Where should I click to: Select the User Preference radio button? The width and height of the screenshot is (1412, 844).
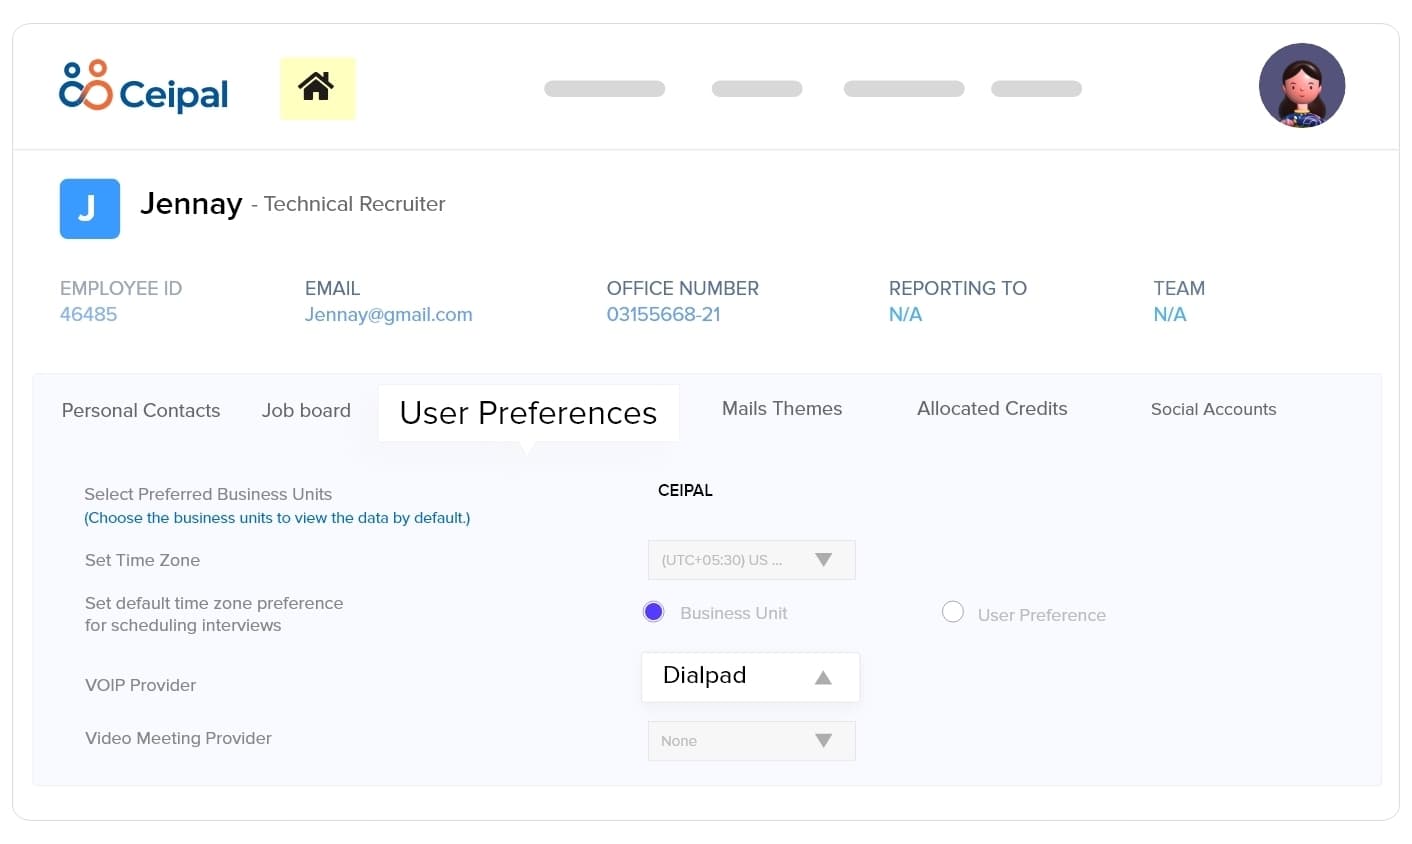[x=953, y=612]
